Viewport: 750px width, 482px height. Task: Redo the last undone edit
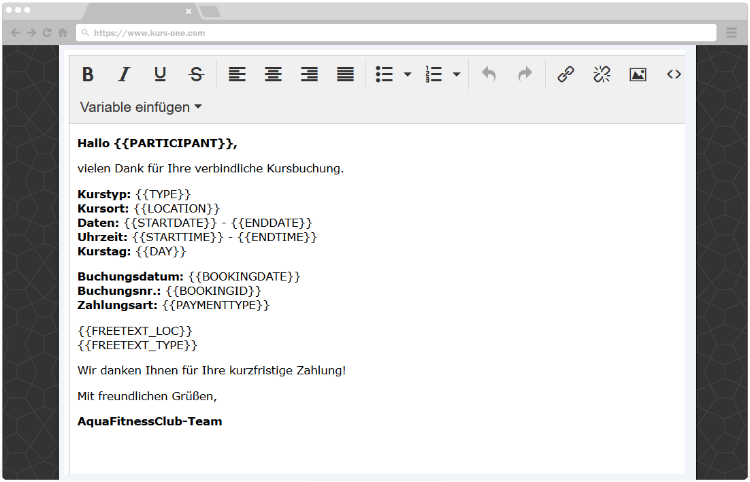click(x=525, y=74)
